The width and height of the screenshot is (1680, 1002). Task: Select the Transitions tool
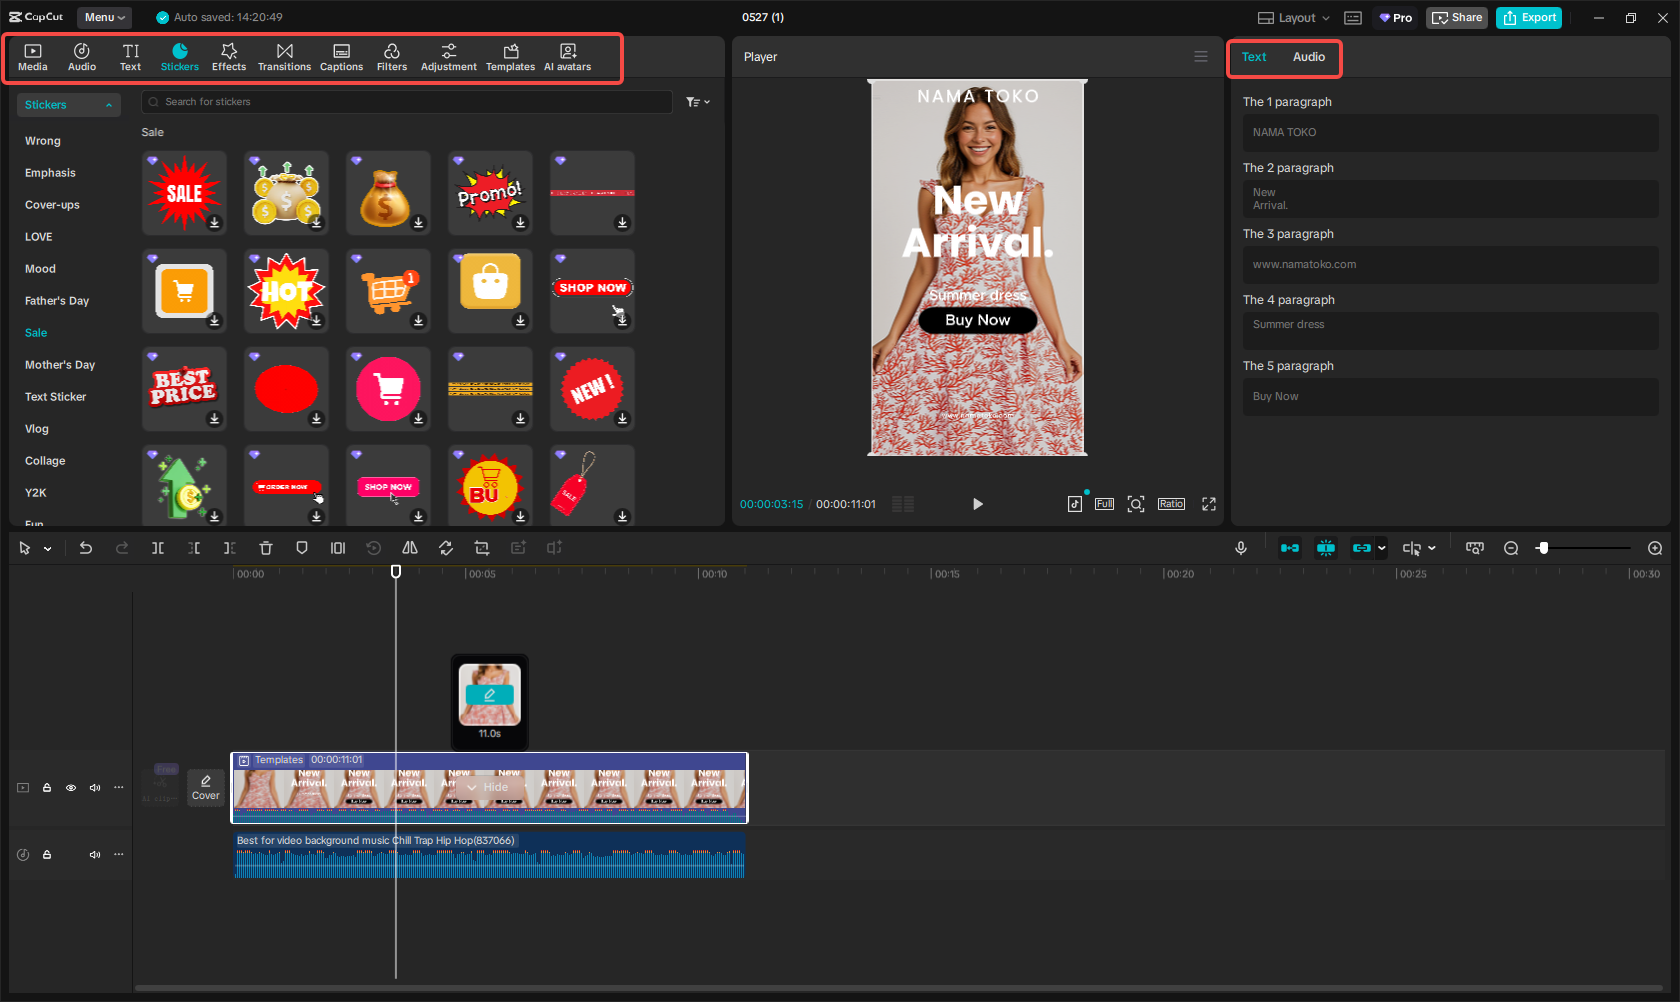[x=284, y=56]
